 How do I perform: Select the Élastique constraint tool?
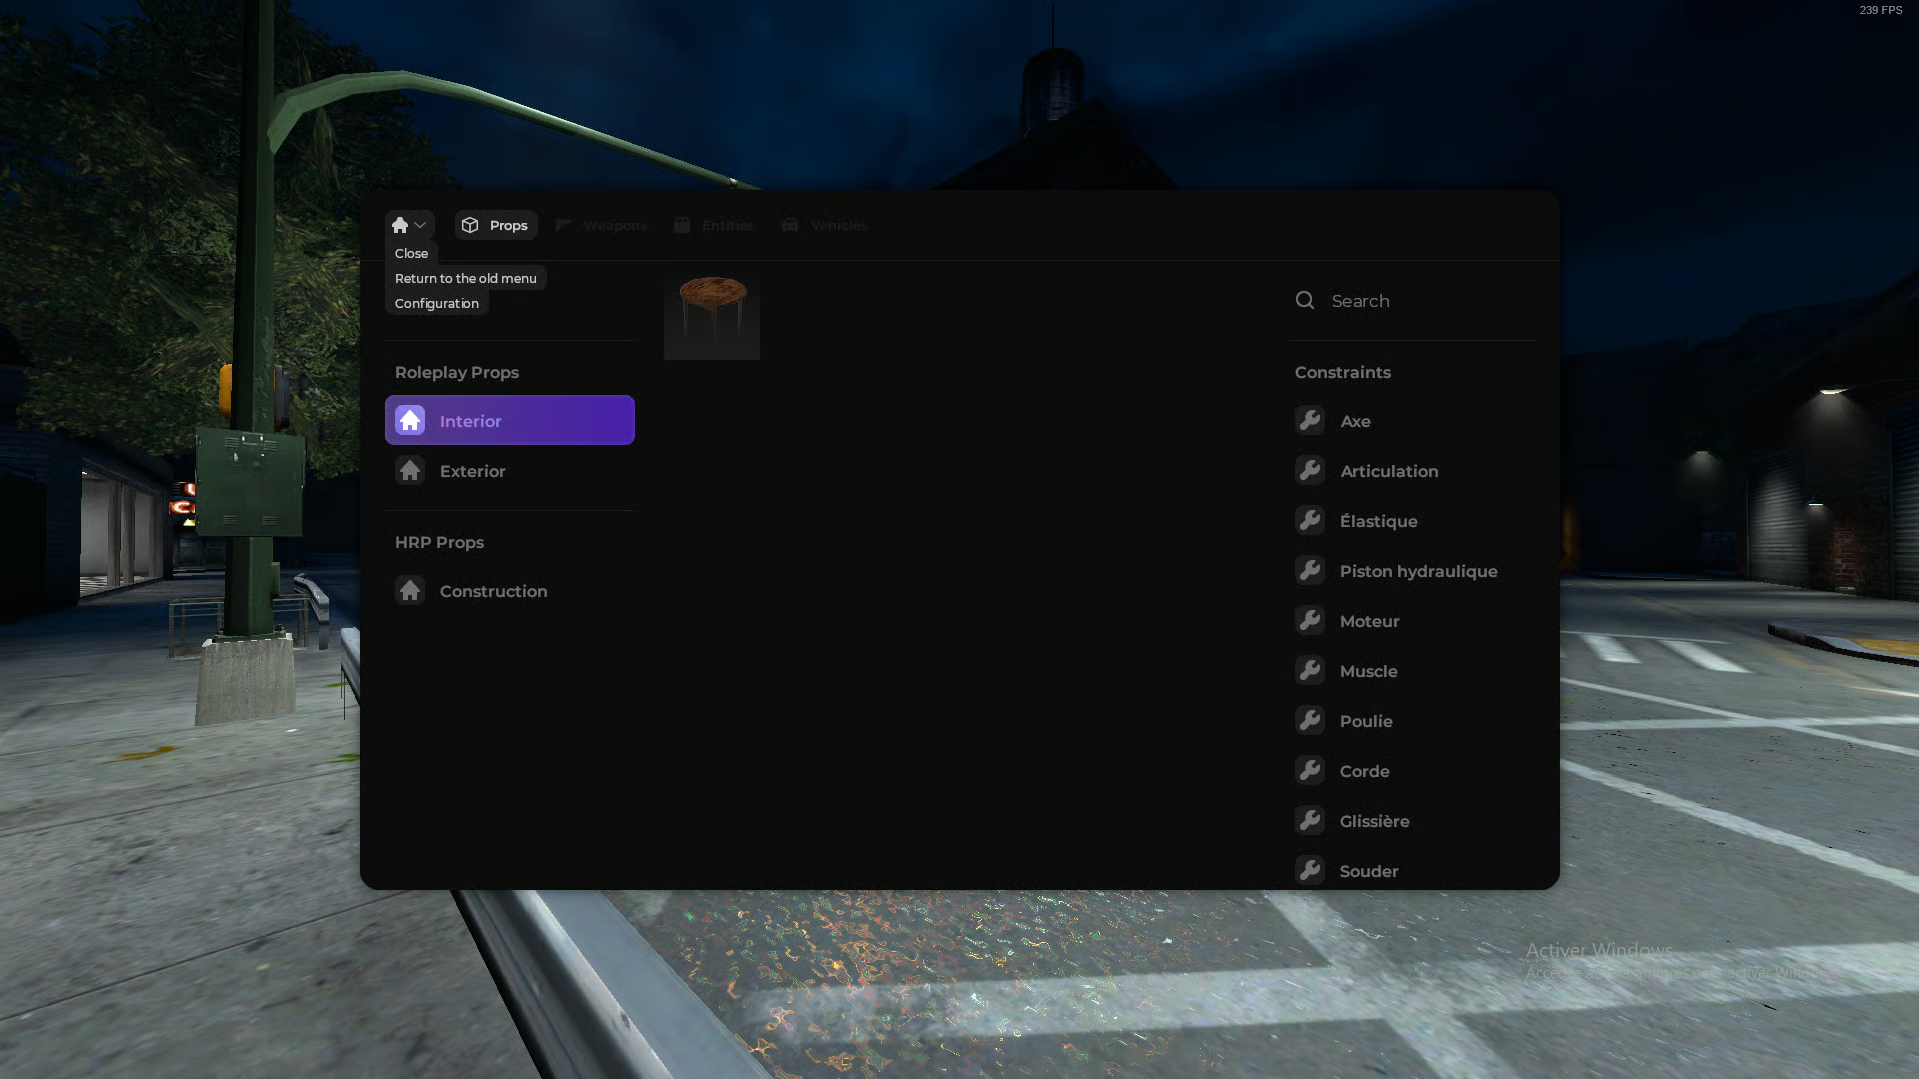coord(1412,520)
